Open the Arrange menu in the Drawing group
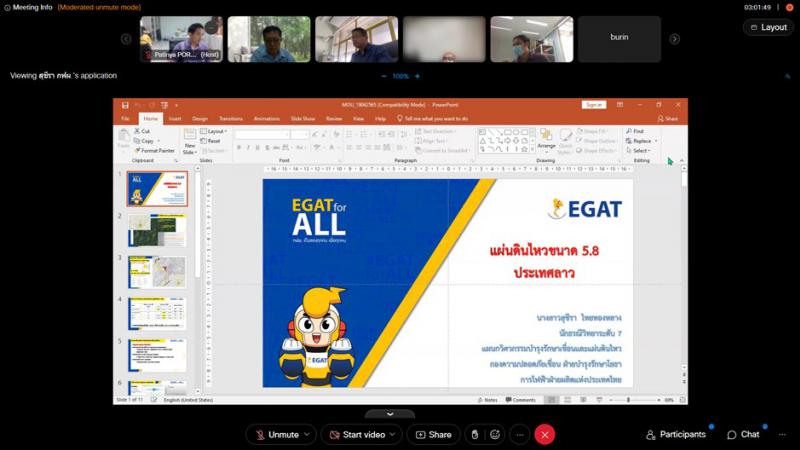This screenshot has height=450, width=800. (546, 141)
